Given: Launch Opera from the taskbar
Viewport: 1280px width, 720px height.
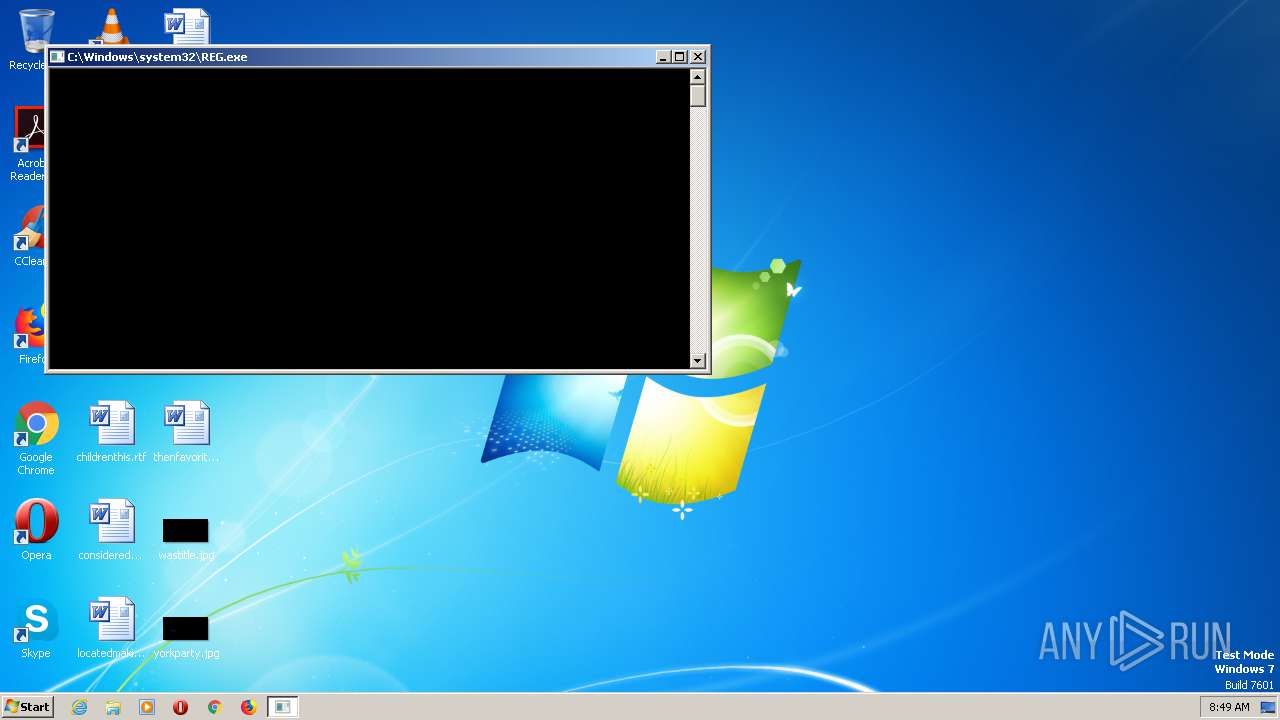Looking at the screenshot, I should point(181,707).
